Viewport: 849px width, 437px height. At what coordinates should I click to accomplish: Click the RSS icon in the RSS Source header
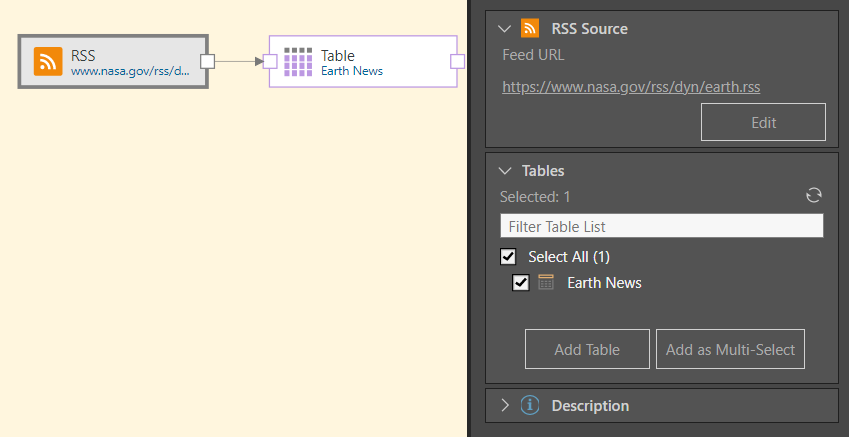point(531,29)
